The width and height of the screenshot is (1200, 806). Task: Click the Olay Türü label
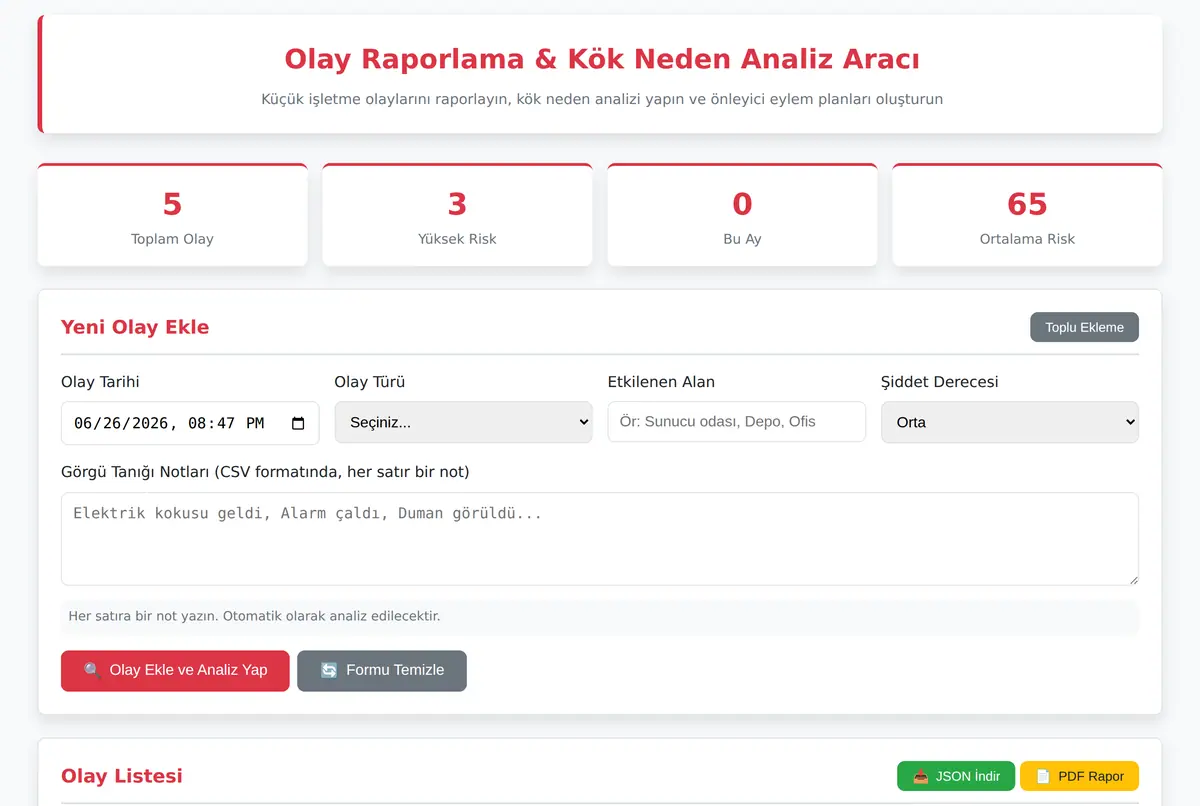370,382
